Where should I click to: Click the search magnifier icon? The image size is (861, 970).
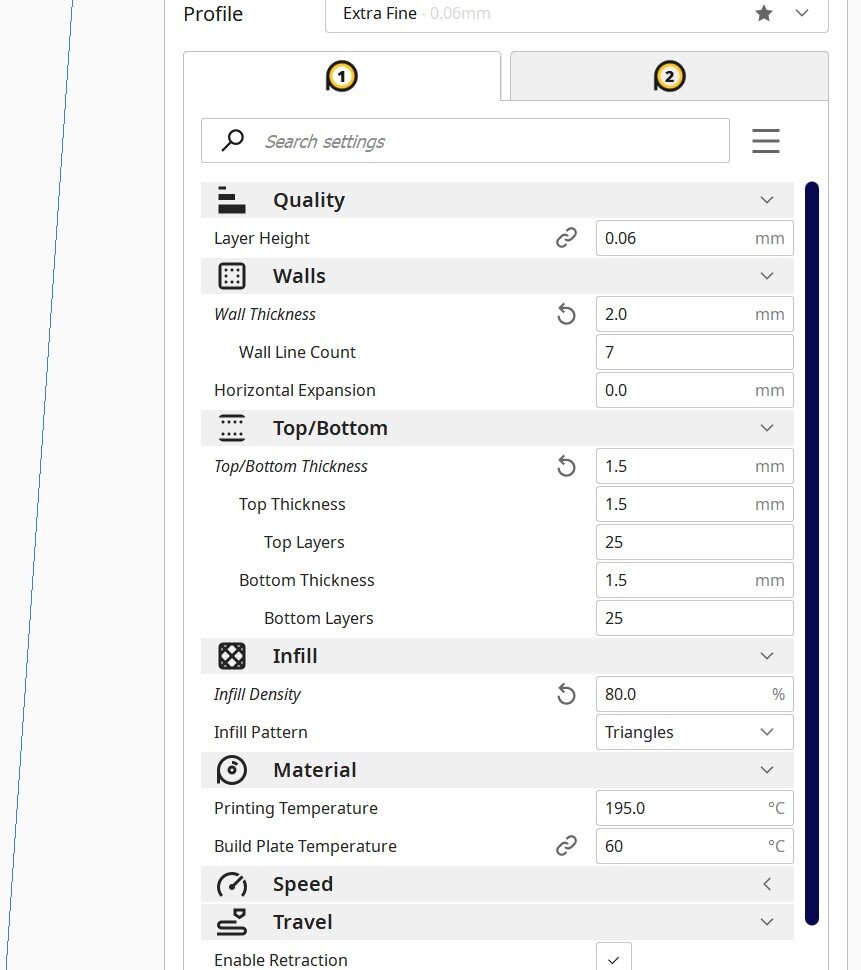click(233, 140)
